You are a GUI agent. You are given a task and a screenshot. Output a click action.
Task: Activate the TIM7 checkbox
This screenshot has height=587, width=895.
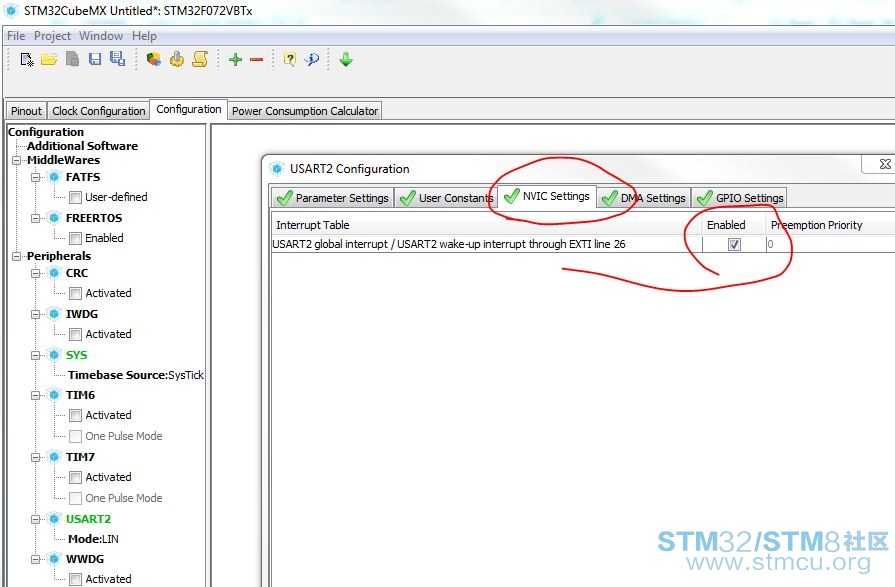[x=75, y=477]
